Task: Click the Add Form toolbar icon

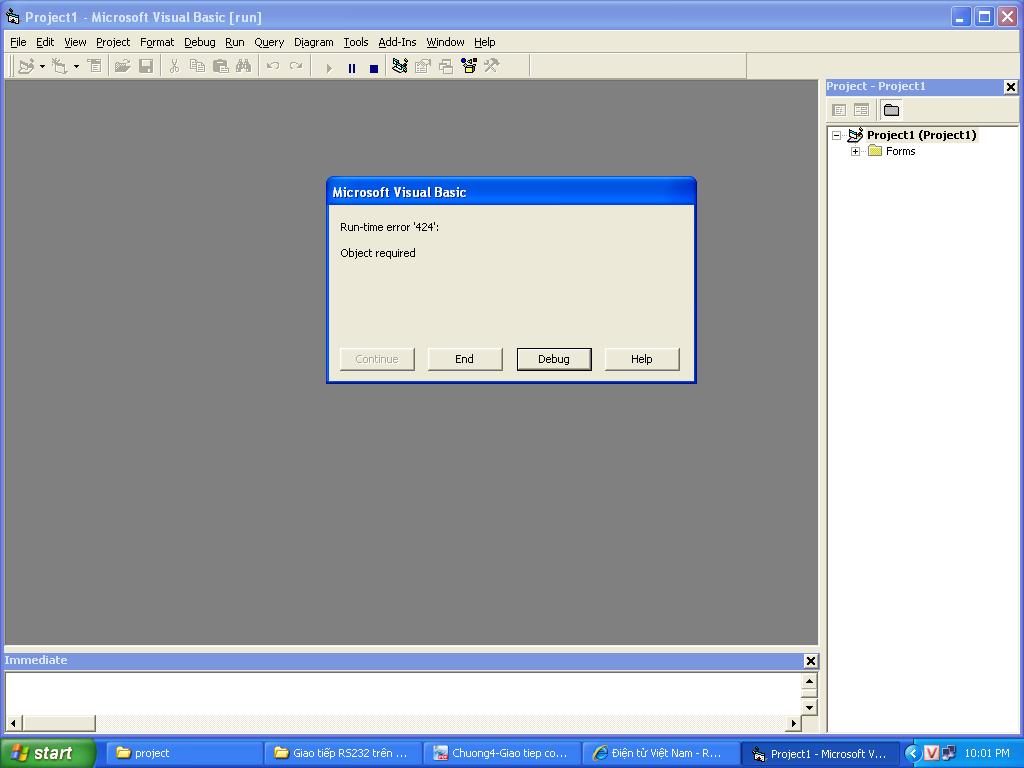Action: (x=59, y=66)
